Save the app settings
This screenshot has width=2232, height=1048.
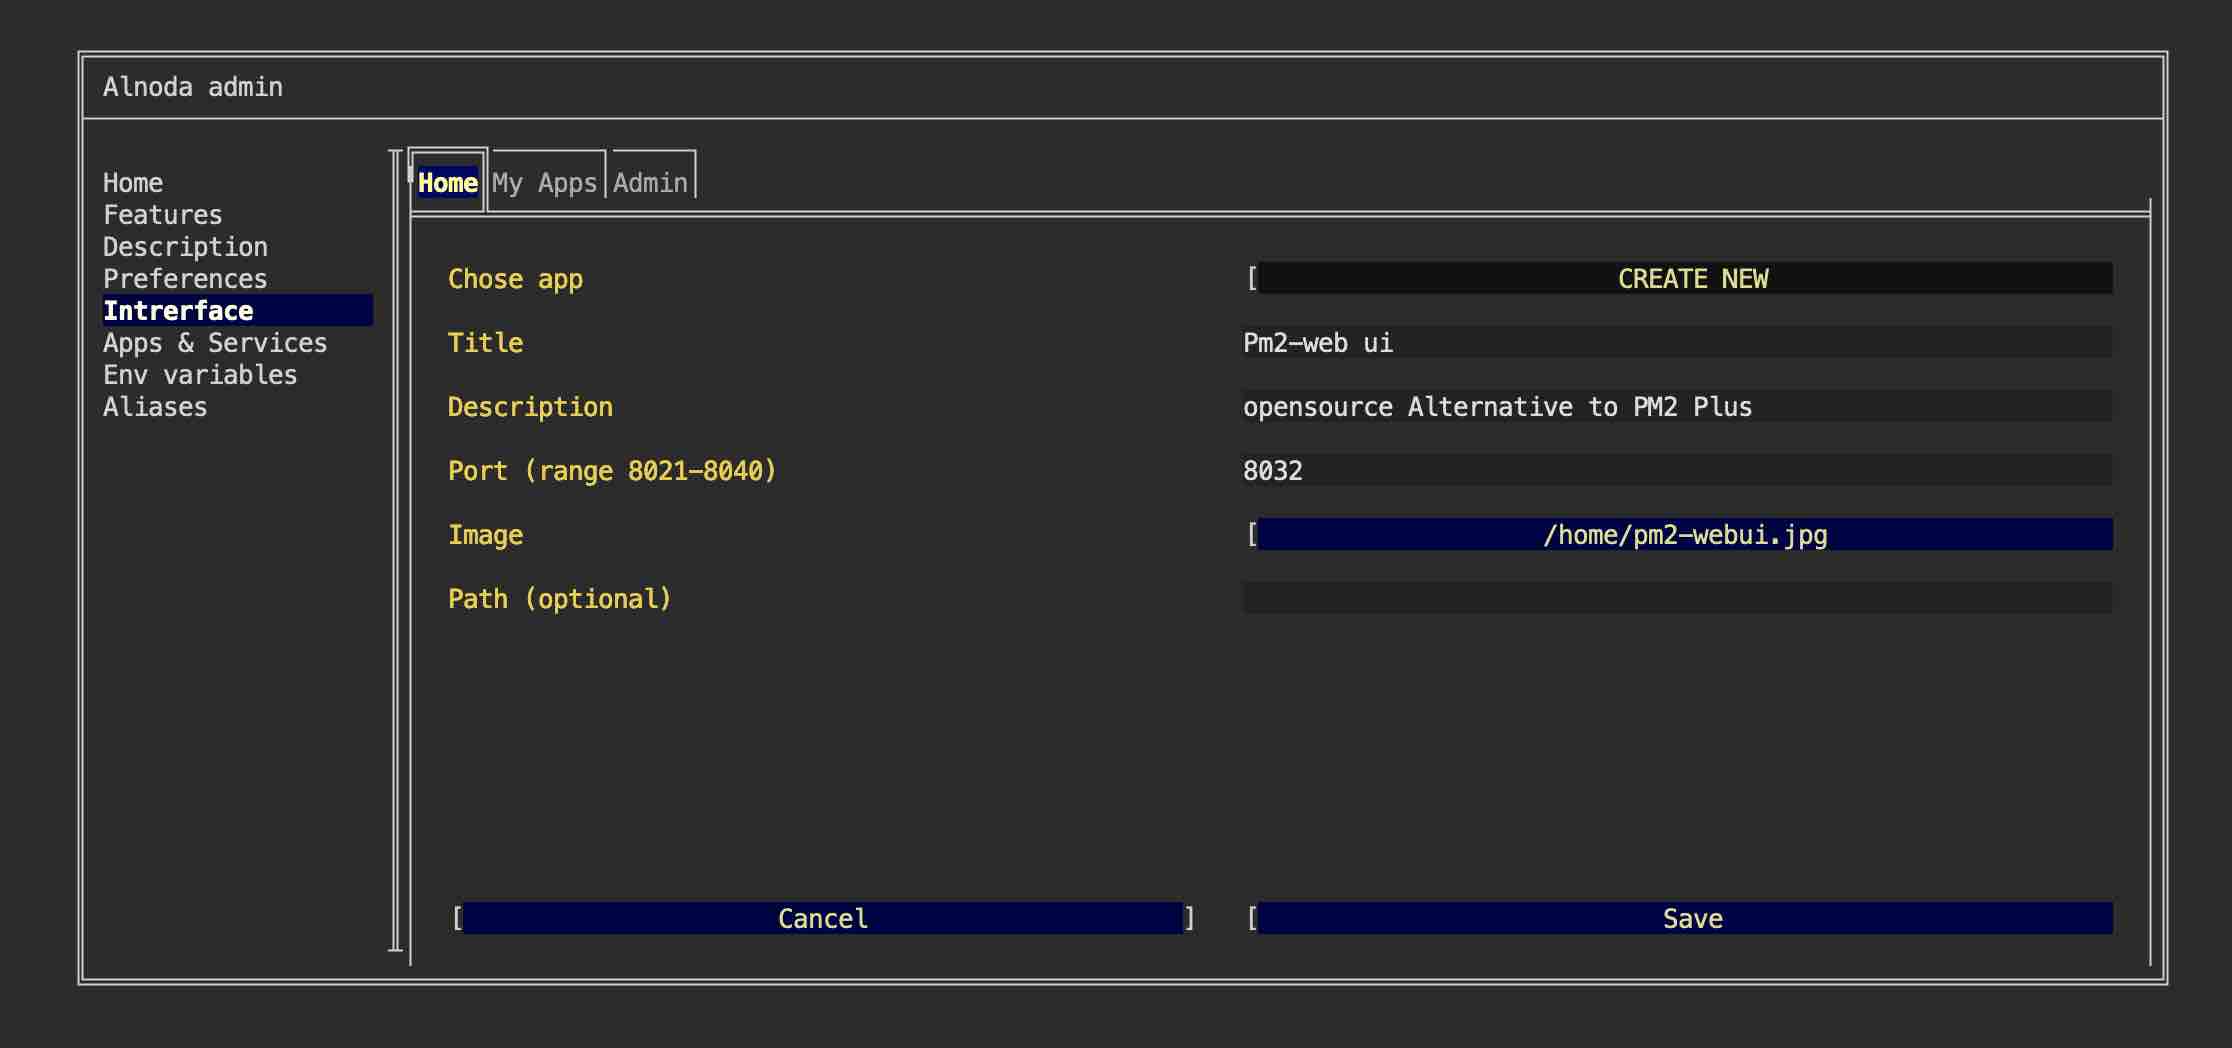[1685, 919]
